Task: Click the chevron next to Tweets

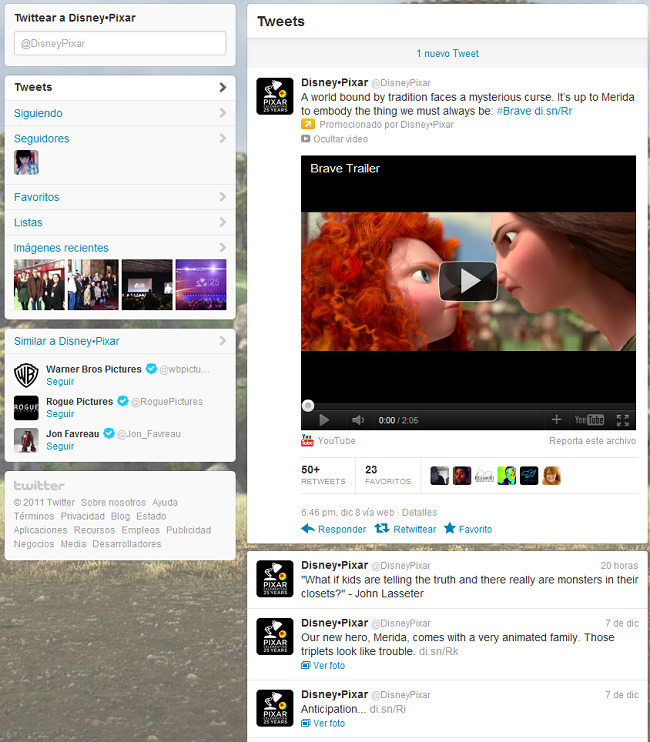Action: pyautogui.click(x=222, y=88)
